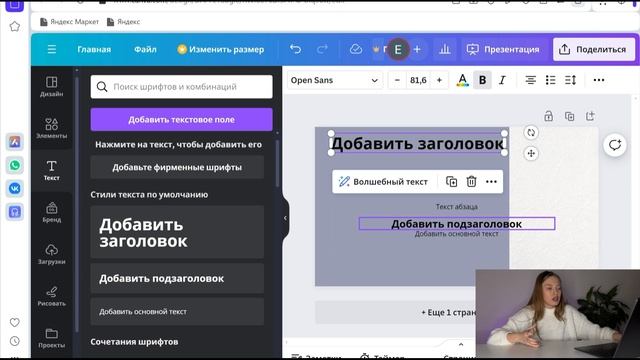Image resolution: width=640 pixels, height=360 pixels.
Task: Select the Текст sidebar panel
Action: point(52,170)
